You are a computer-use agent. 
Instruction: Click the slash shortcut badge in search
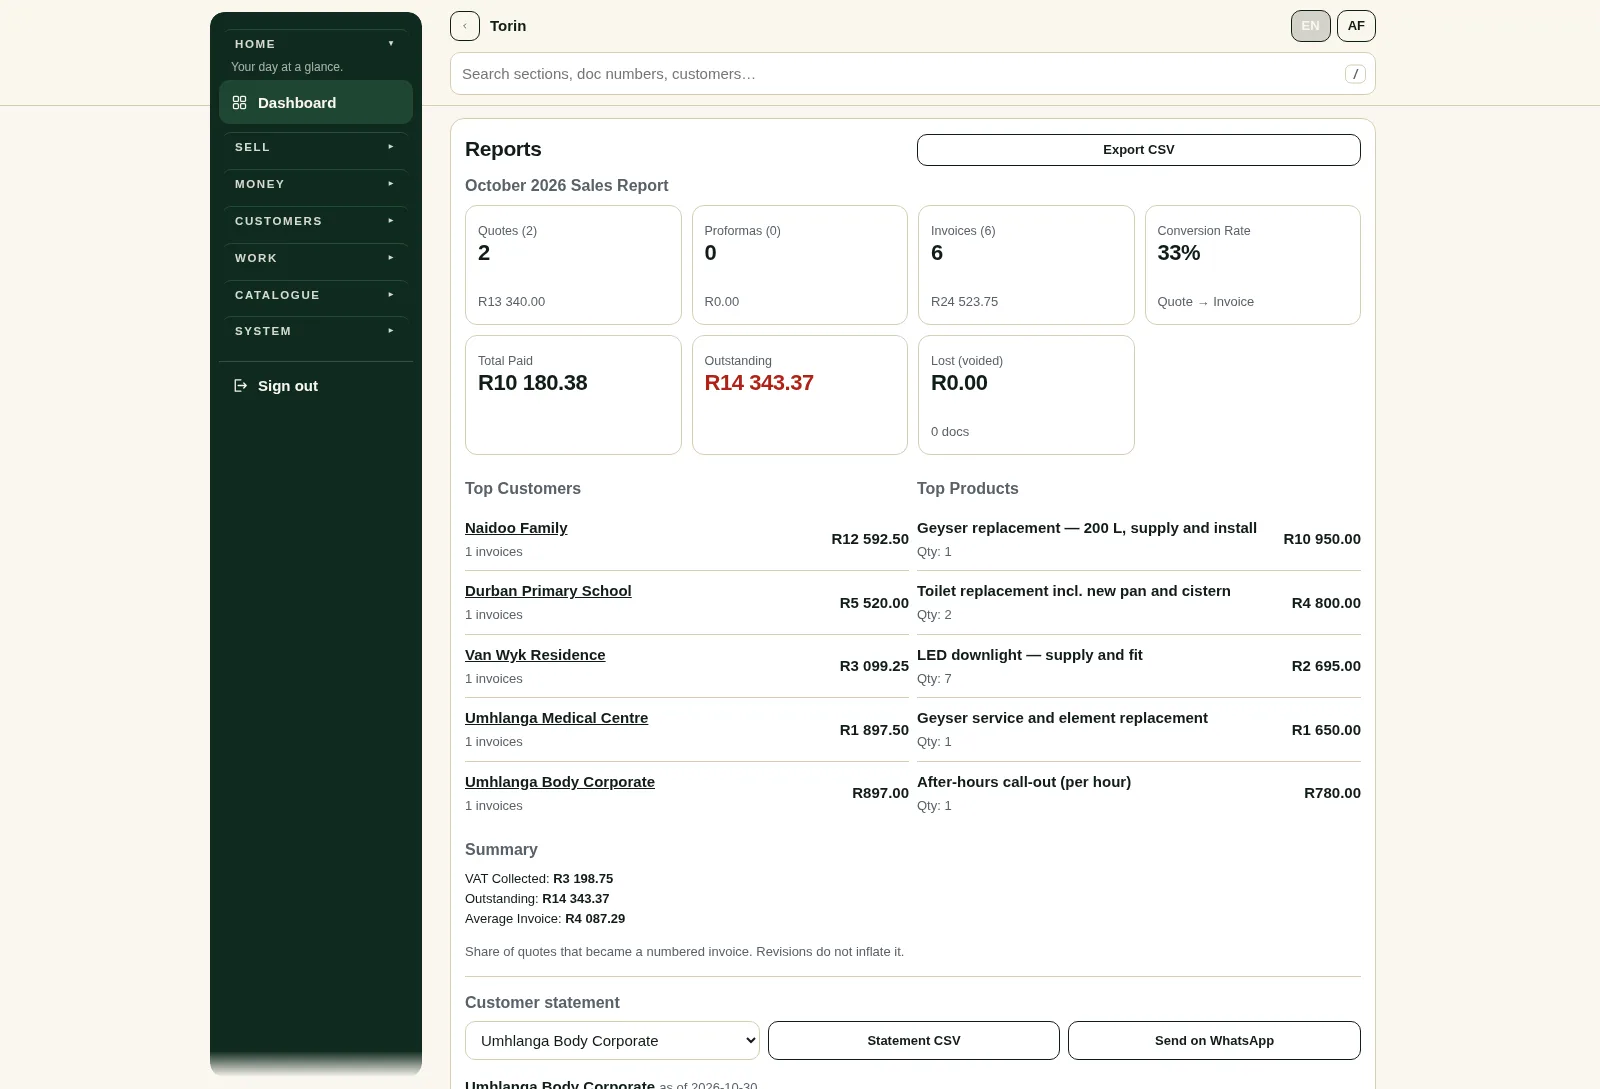(x=1355, y=74)
